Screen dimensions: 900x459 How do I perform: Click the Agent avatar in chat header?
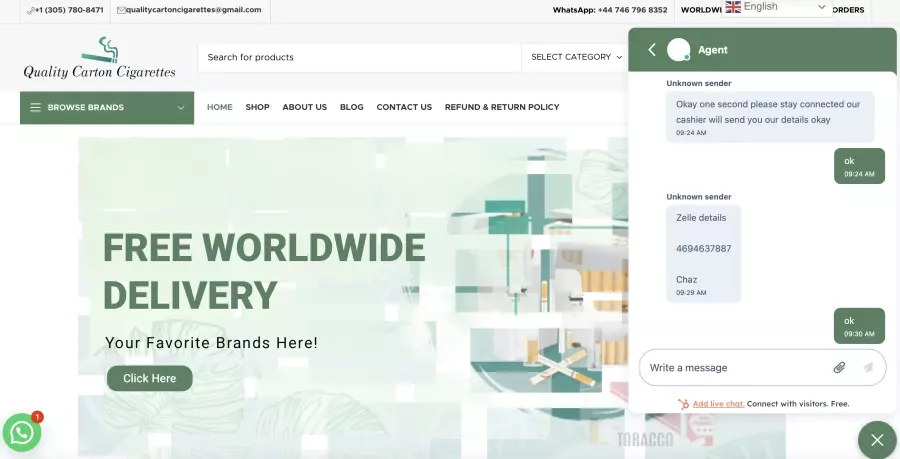click(679, 49)
